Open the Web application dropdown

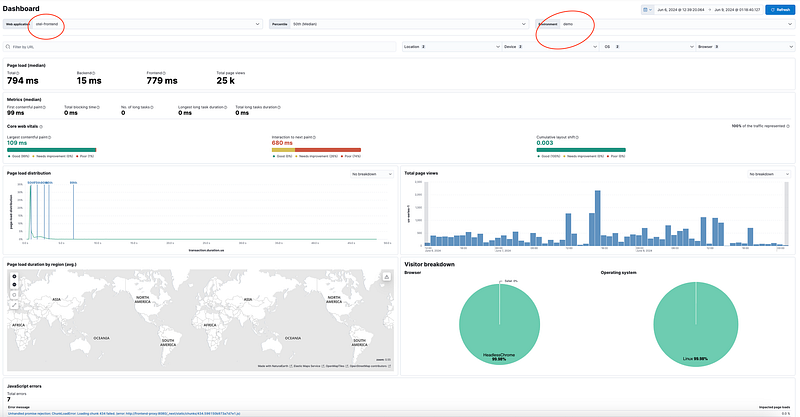[x=133, y=24]
